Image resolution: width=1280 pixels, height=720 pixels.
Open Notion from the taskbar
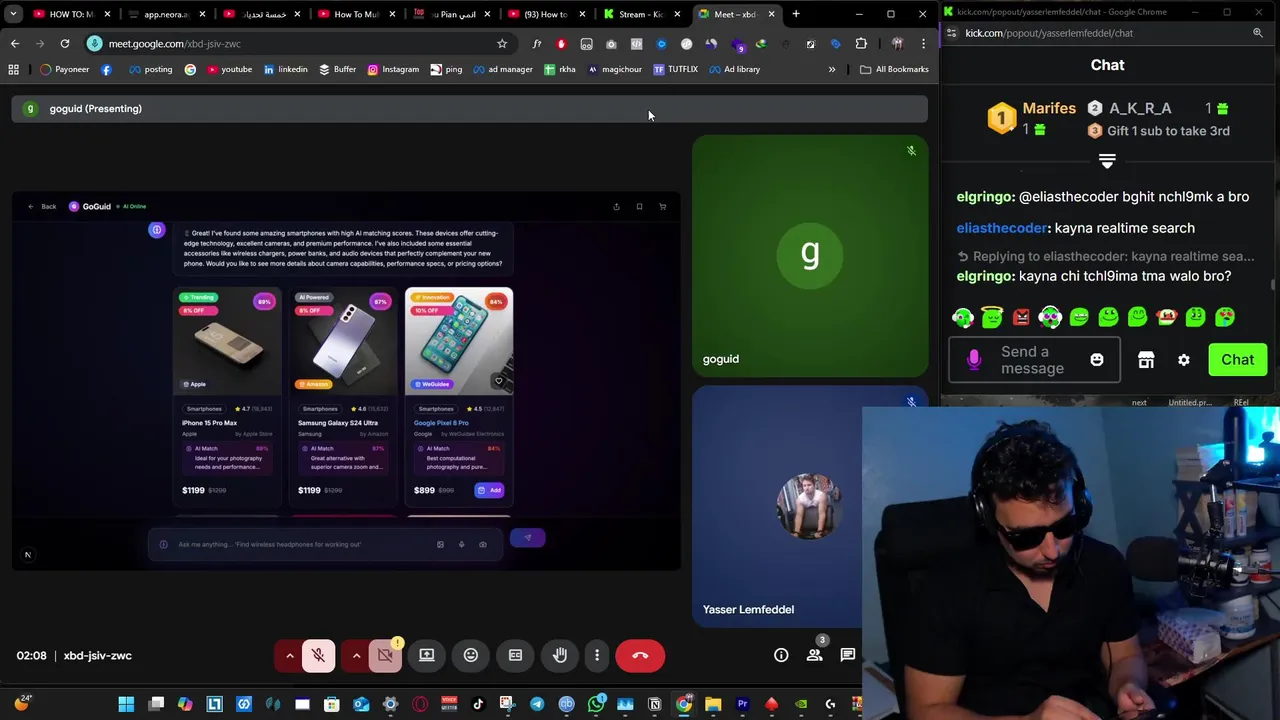655,704
